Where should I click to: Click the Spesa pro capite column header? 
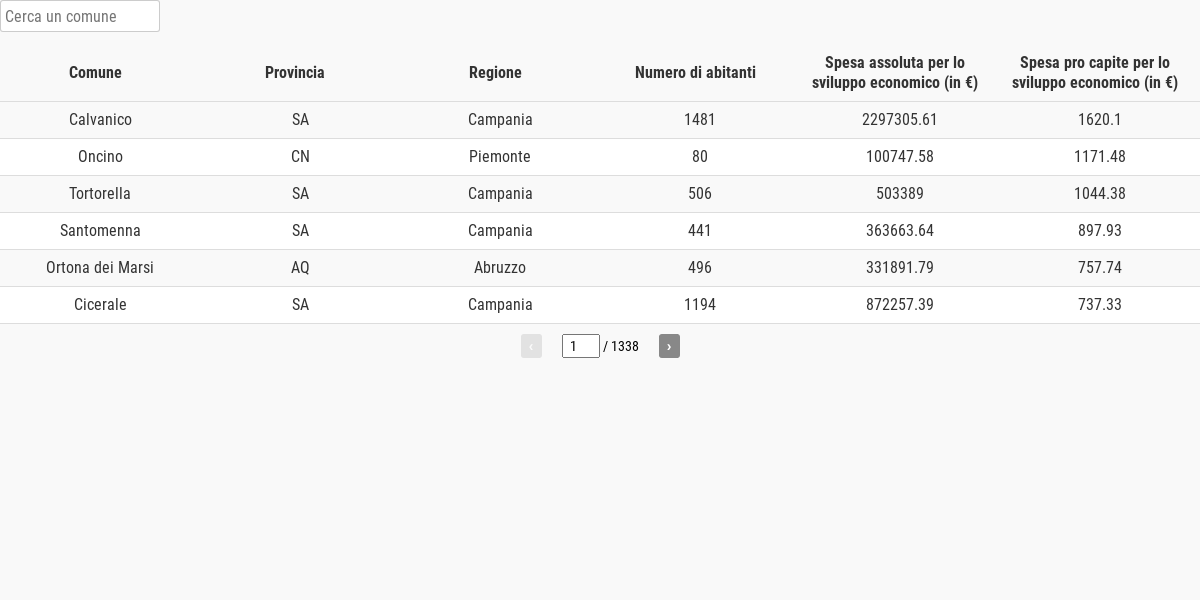click(x=1095, y=72)
